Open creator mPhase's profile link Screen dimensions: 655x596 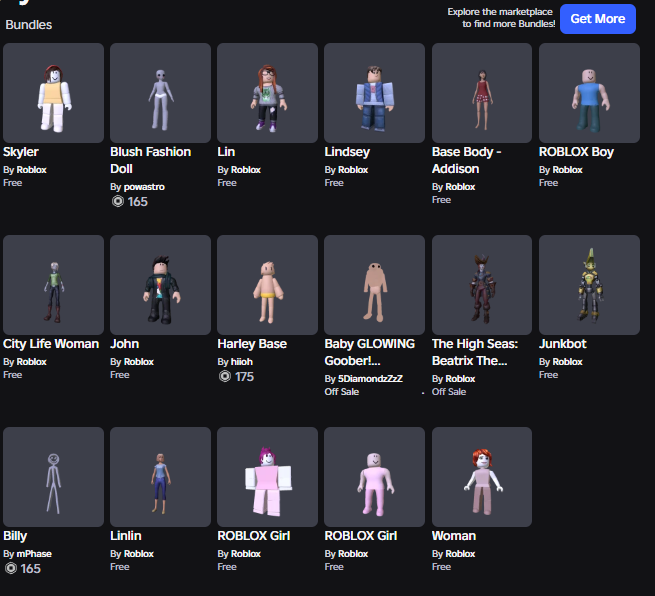coord(34,554)
